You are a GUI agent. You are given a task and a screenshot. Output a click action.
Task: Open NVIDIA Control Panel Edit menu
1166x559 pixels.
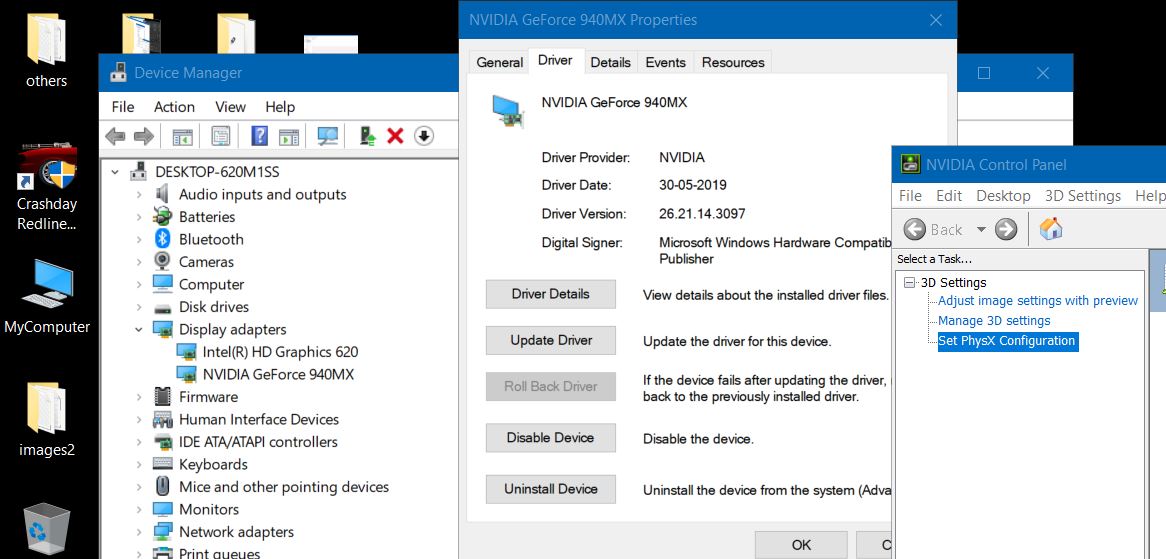(949, 196)
